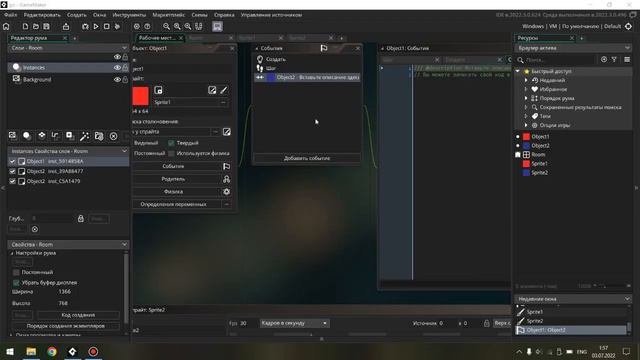The image size is (640, 360).
Task: Switch to the Рабочее место workspace tab
Action: (157, 38)
